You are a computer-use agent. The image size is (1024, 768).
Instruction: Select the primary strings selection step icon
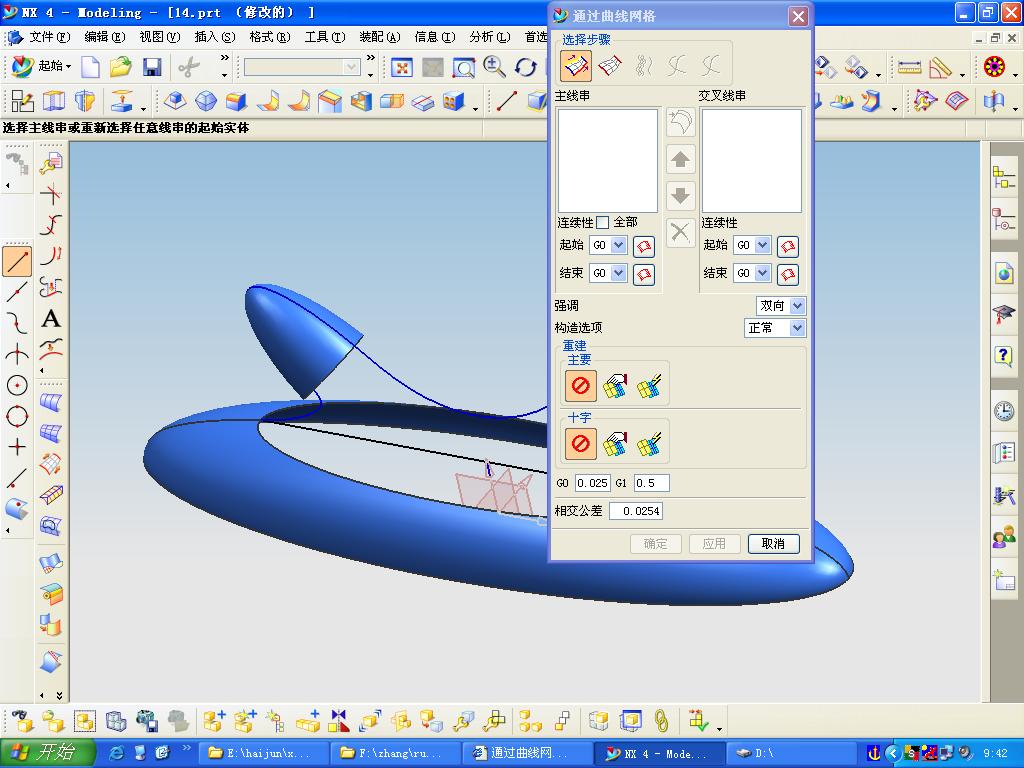pos(576,65)
